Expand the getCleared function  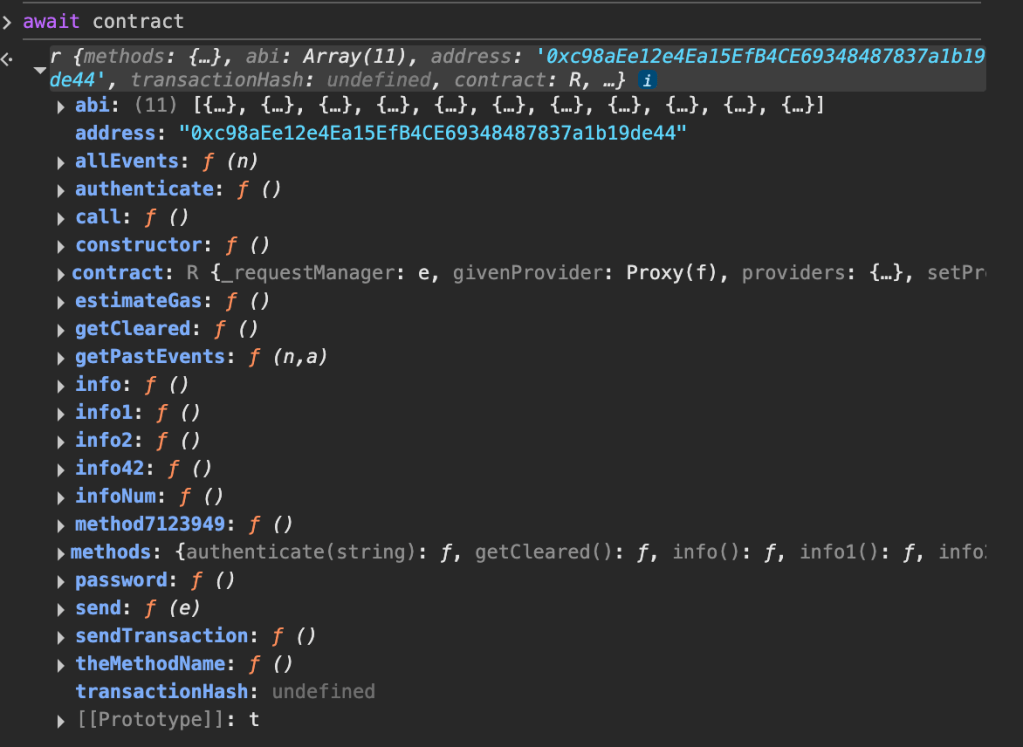pyautogui.click(x=63, y=329)
